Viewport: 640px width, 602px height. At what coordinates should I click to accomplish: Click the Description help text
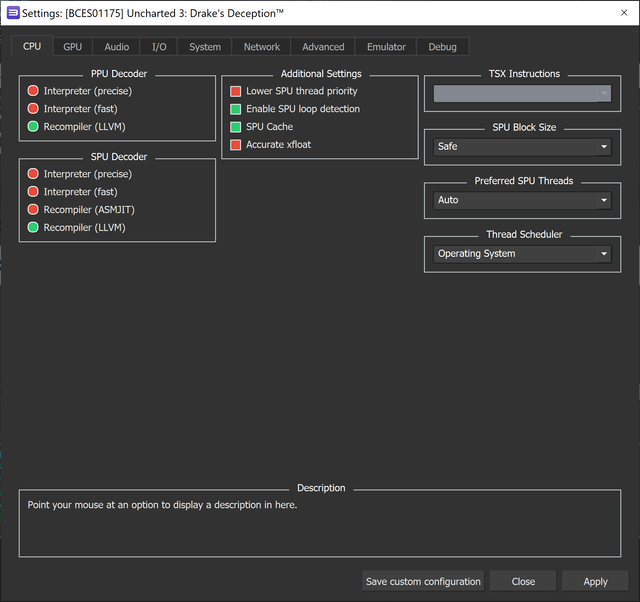click(x=162, y=505)
